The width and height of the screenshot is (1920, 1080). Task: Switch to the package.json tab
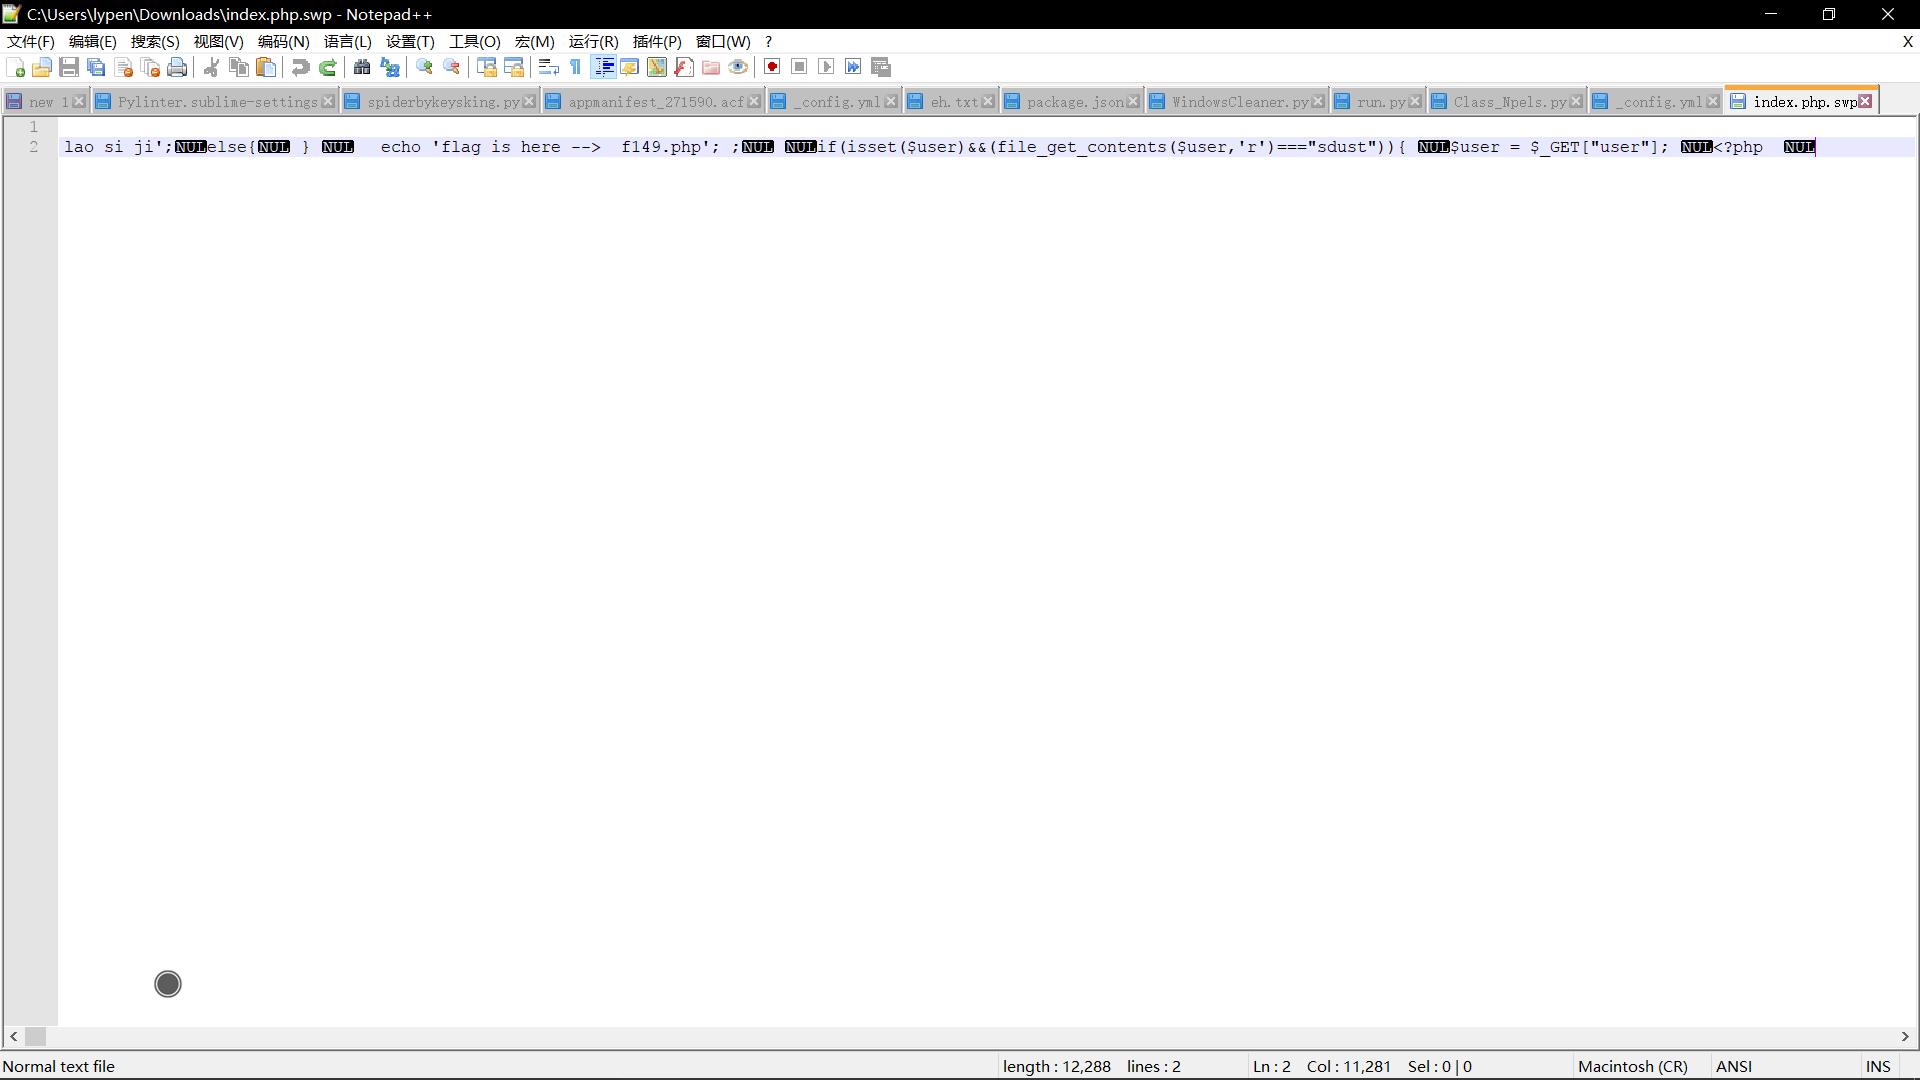[1074, 102]
